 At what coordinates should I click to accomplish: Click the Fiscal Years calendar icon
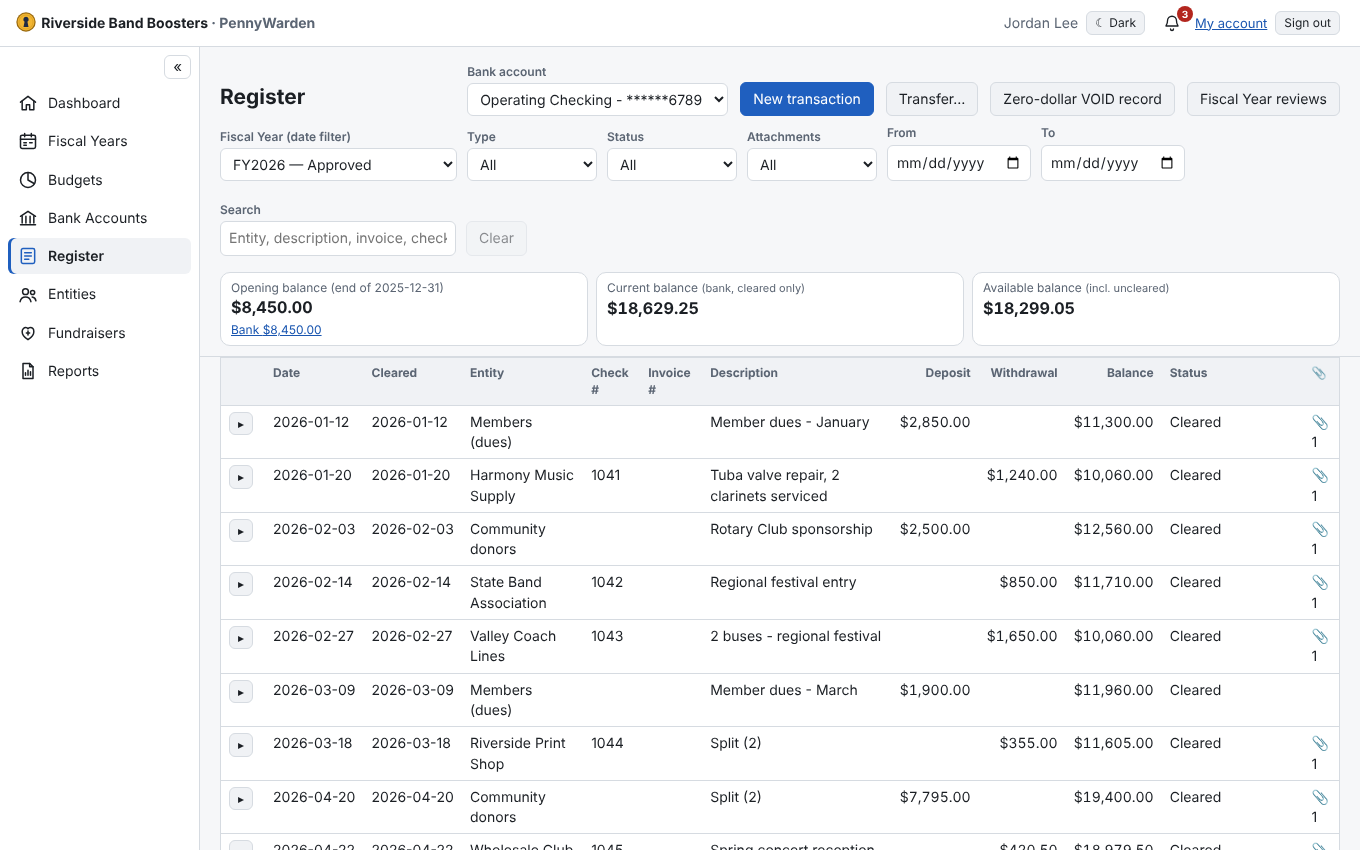click(28, 141)
